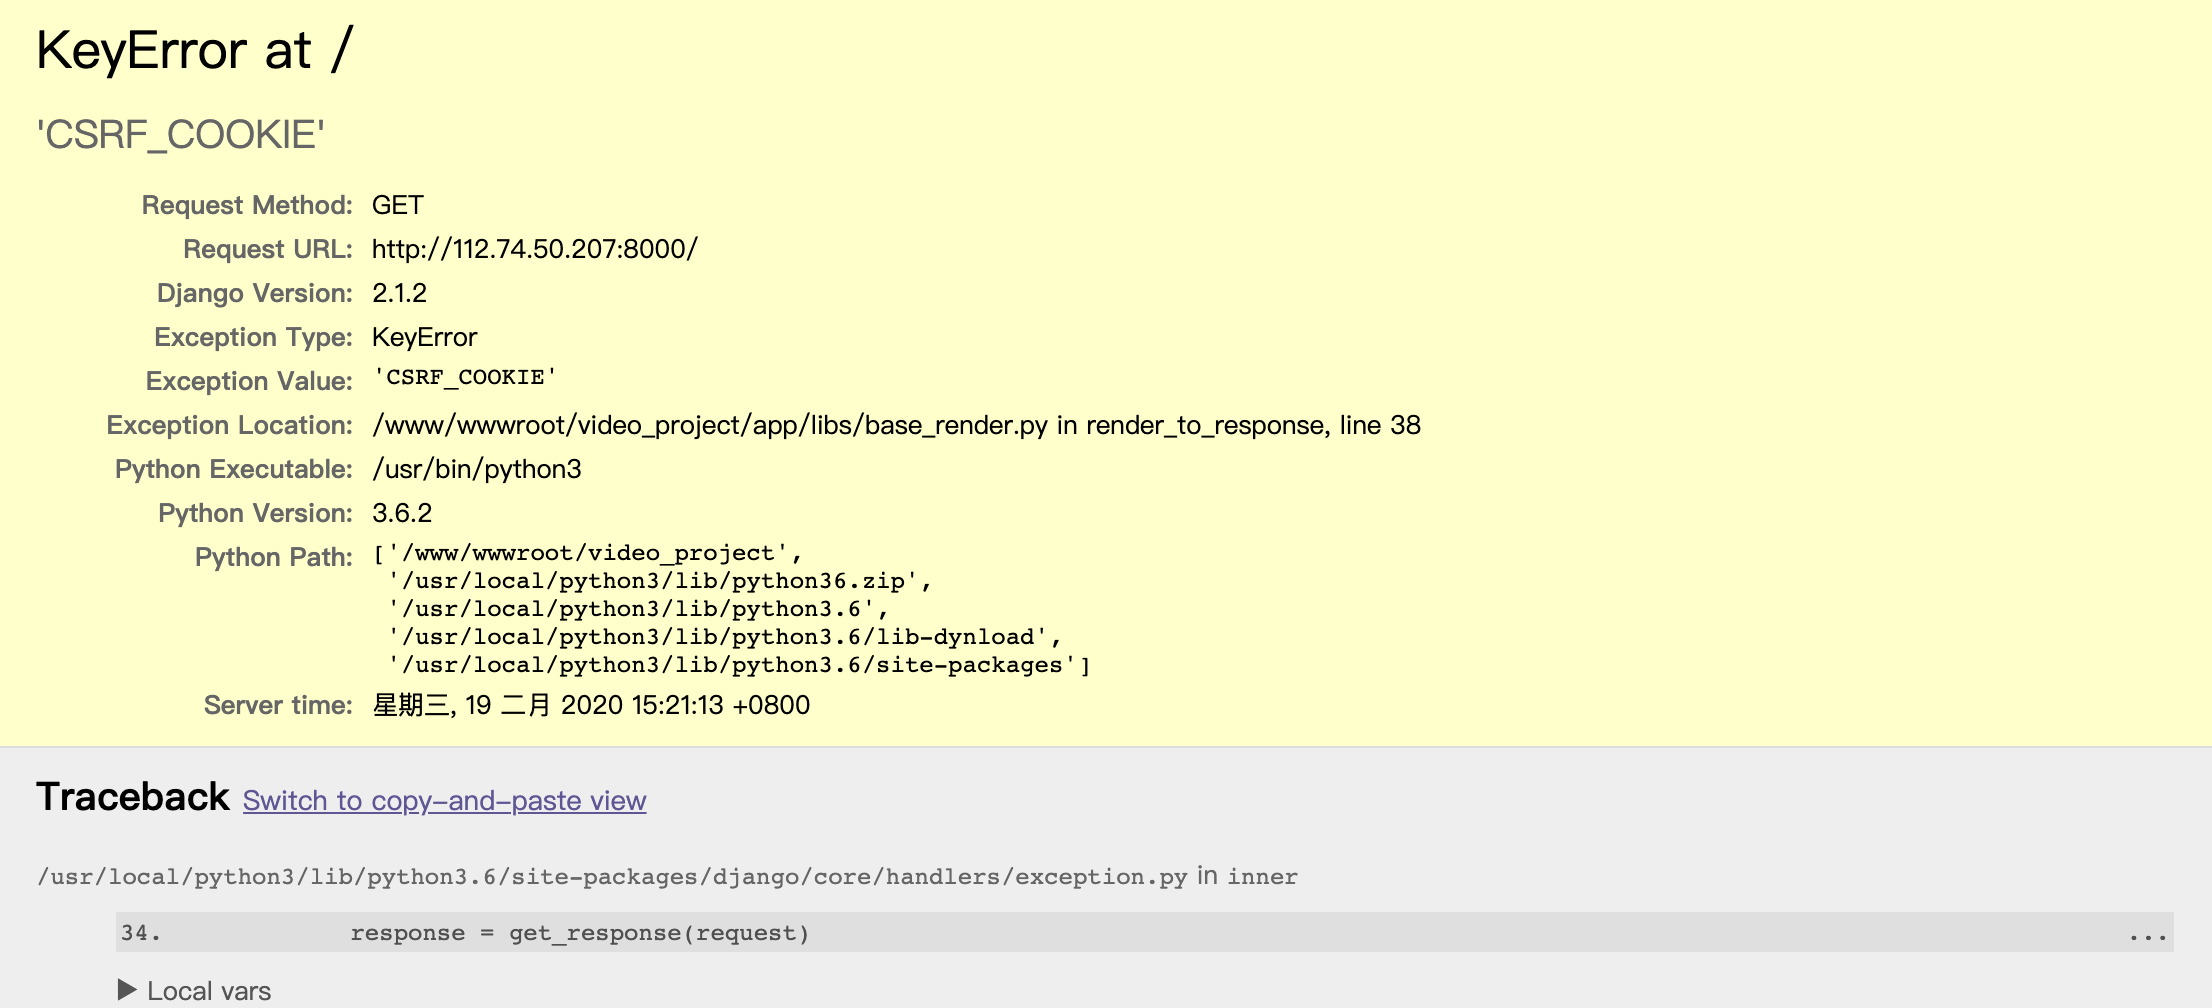Viewport: 2212px width, 1008px height.
Task: Select Request Method value GET
Action: tap(398, 205)
